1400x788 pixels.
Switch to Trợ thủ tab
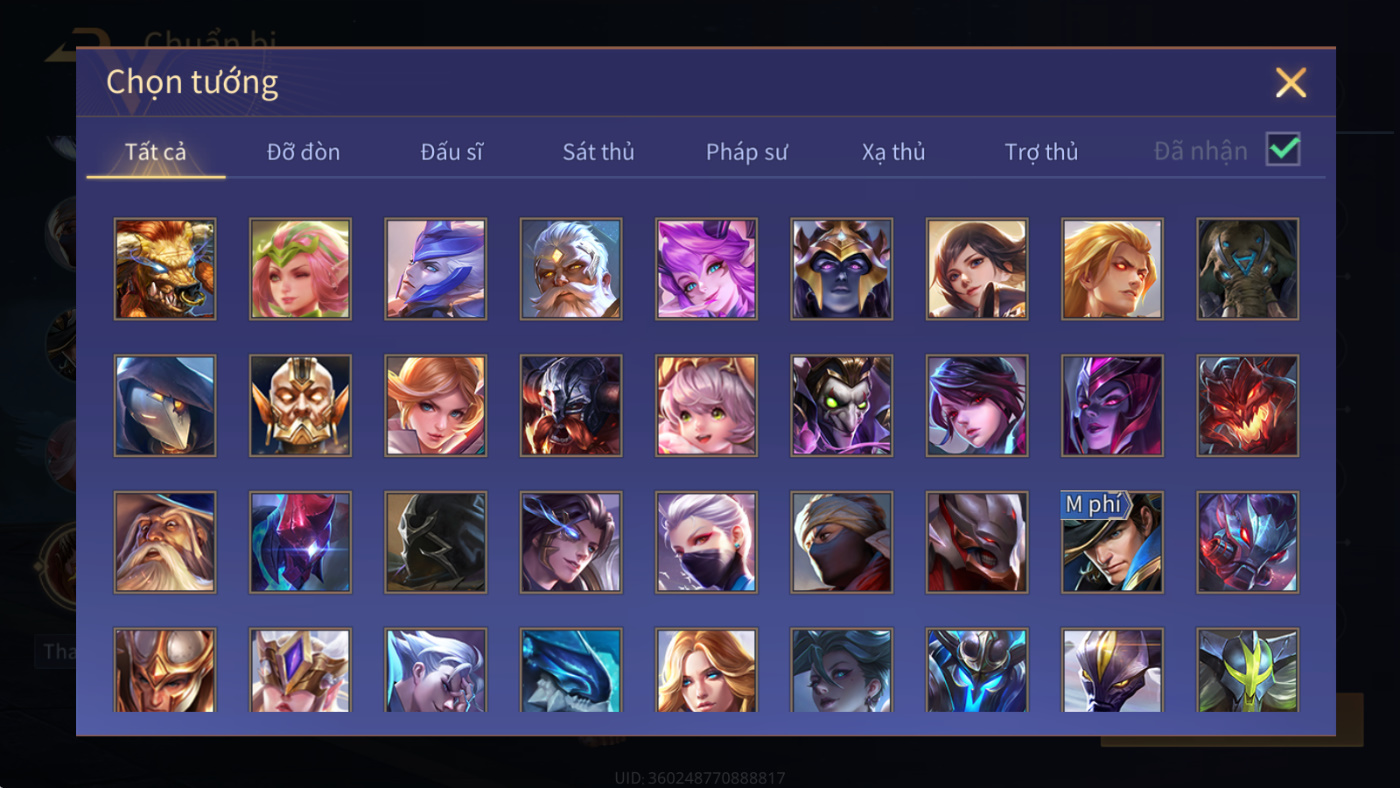(1041, 152)
